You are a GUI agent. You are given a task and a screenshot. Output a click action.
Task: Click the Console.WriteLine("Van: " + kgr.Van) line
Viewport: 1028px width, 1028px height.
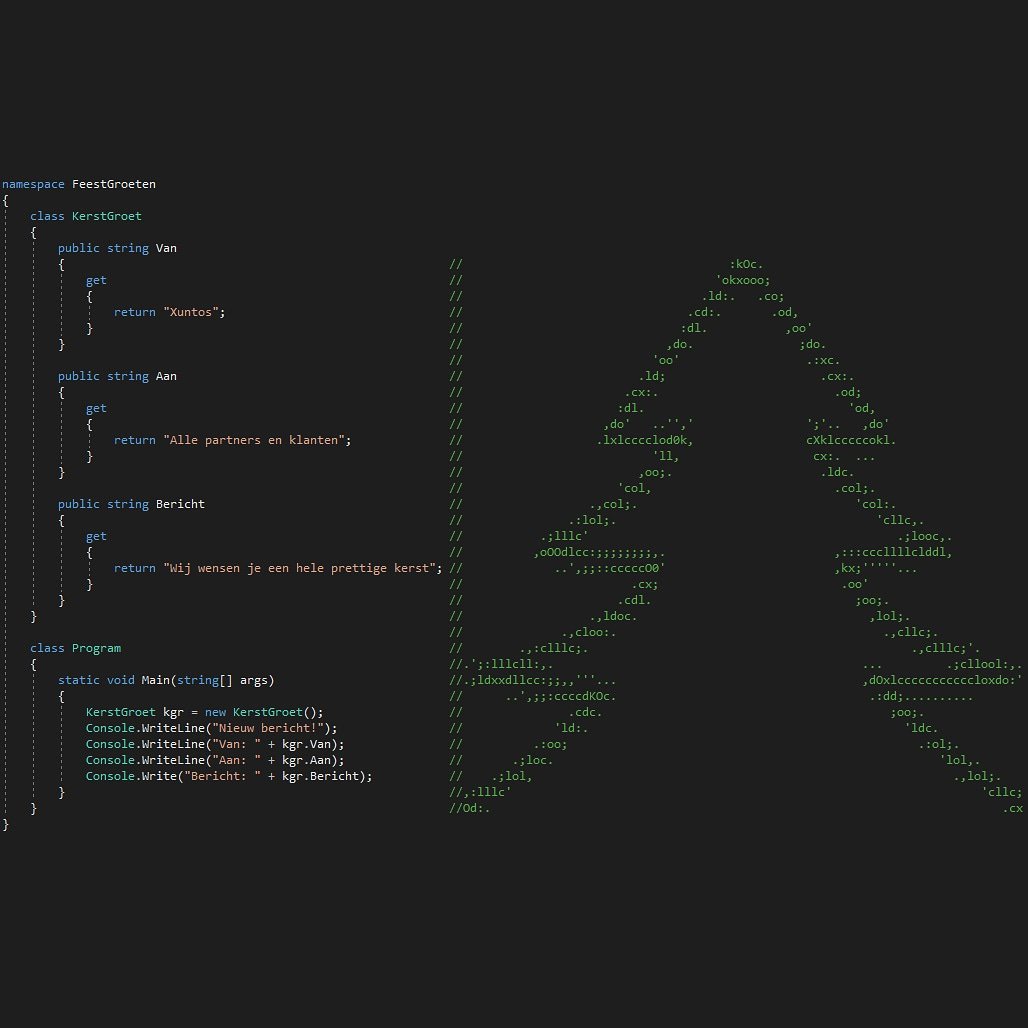point(215,744)
